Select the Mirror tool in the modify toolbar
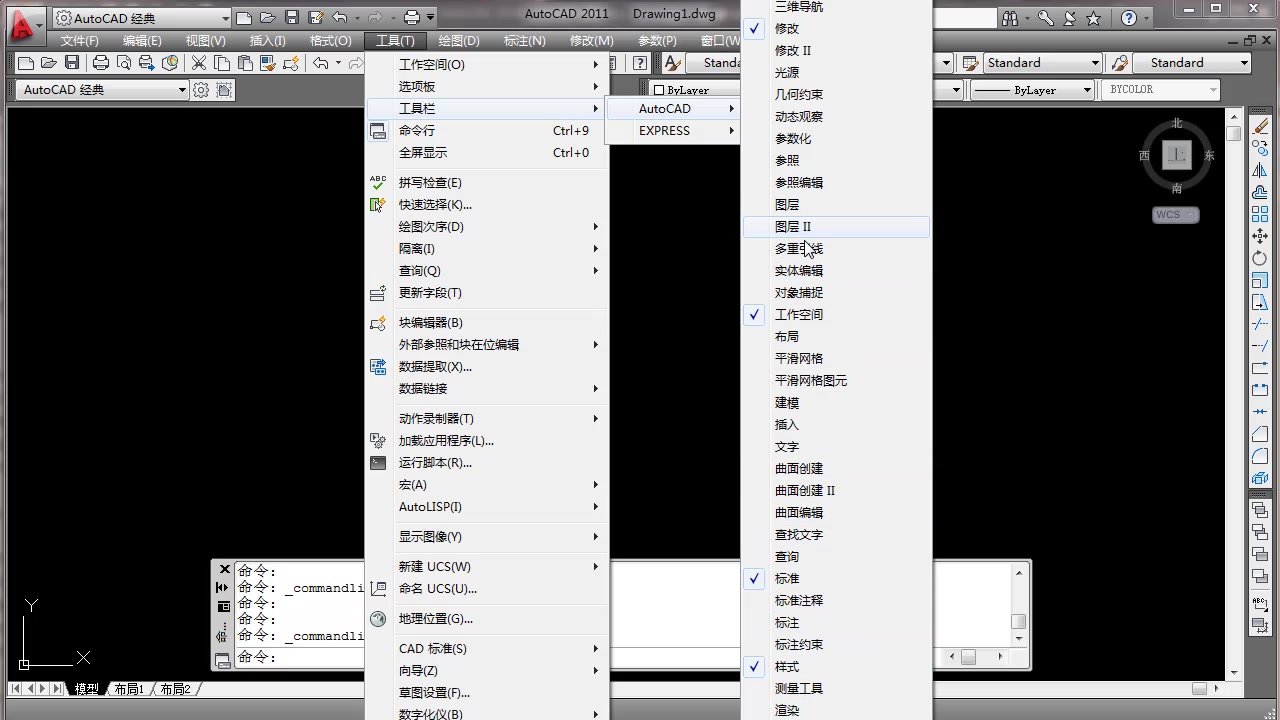Viewport: 1280px width, 720px height. (x=1260, y=170)
